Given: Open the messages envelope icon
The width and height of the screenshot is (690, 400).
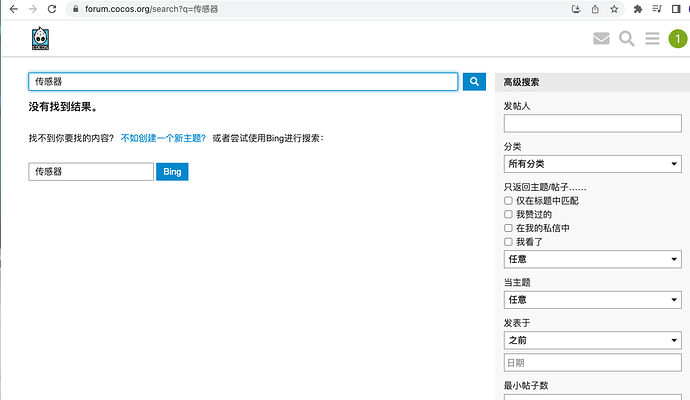Looking at the screenshot, I should pyautogui.click(x=601, y=39).
